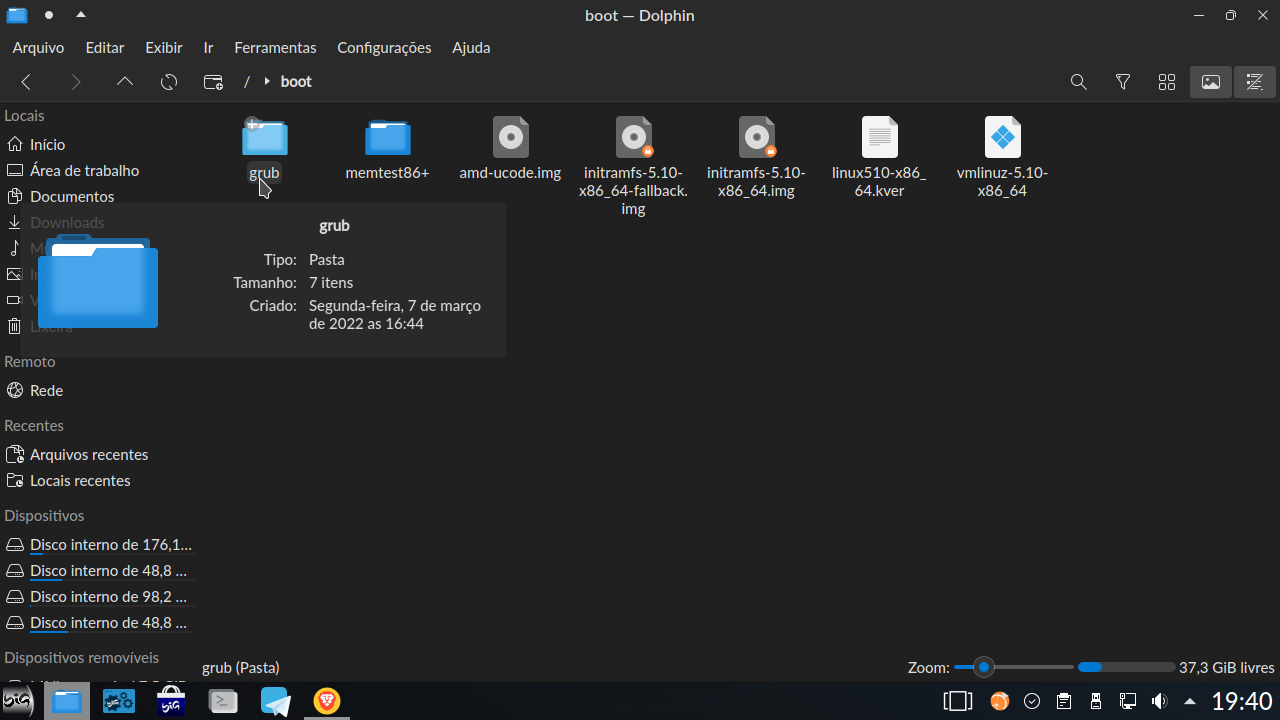The width and height of the screenshot is (1280, 720).
Task: Open the Arquivo menu
Action: [x=38, y=47]
